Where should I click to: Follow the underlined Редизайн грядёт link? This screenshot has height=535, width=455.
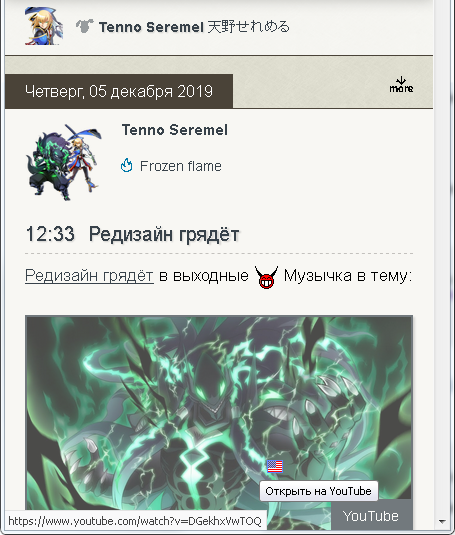pos(89,276)
